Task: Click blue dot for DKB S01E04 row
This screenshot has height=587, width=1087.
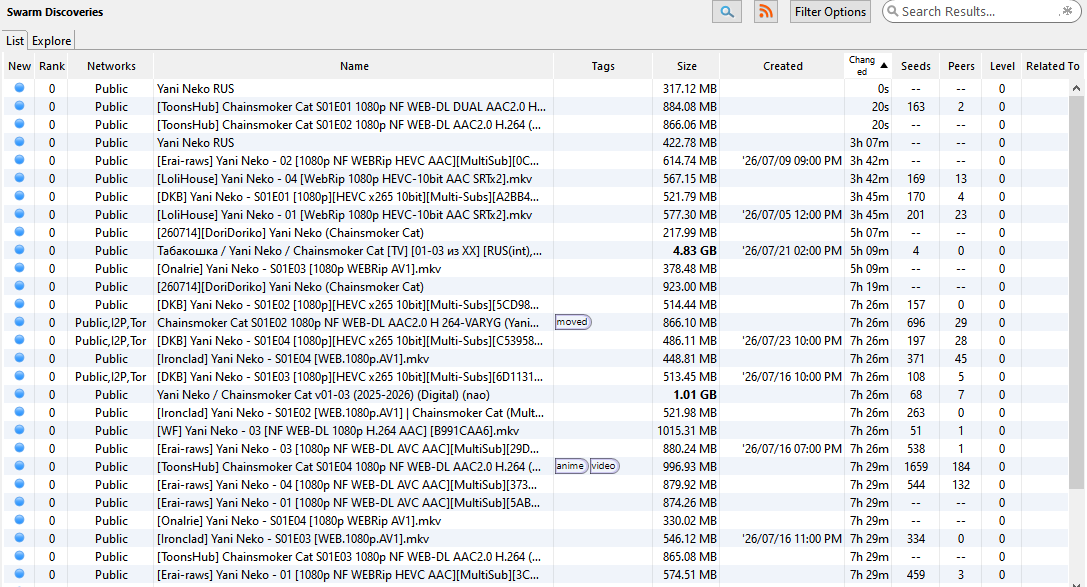Action: [x=19, y=340]
